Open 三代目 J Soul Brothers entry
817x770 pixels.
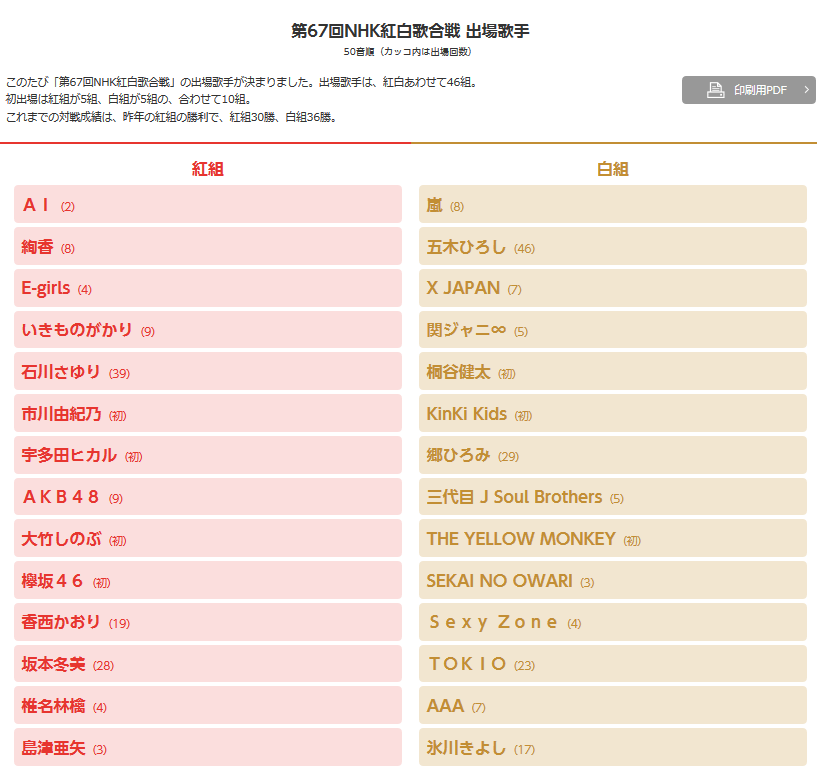click(613, 497)
